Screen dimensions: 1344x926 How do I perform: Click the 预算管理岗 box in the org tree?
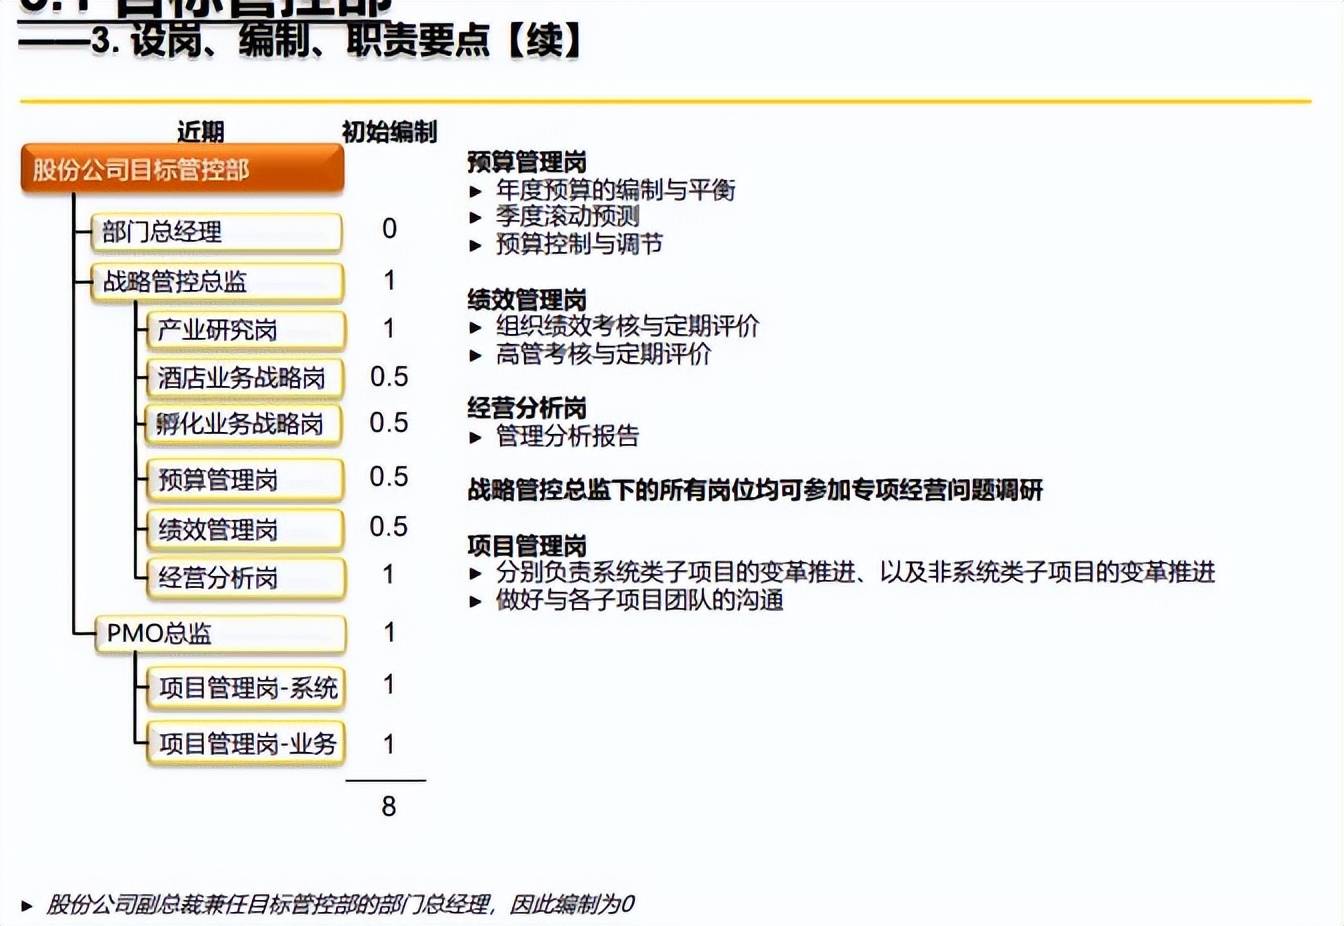245,480
